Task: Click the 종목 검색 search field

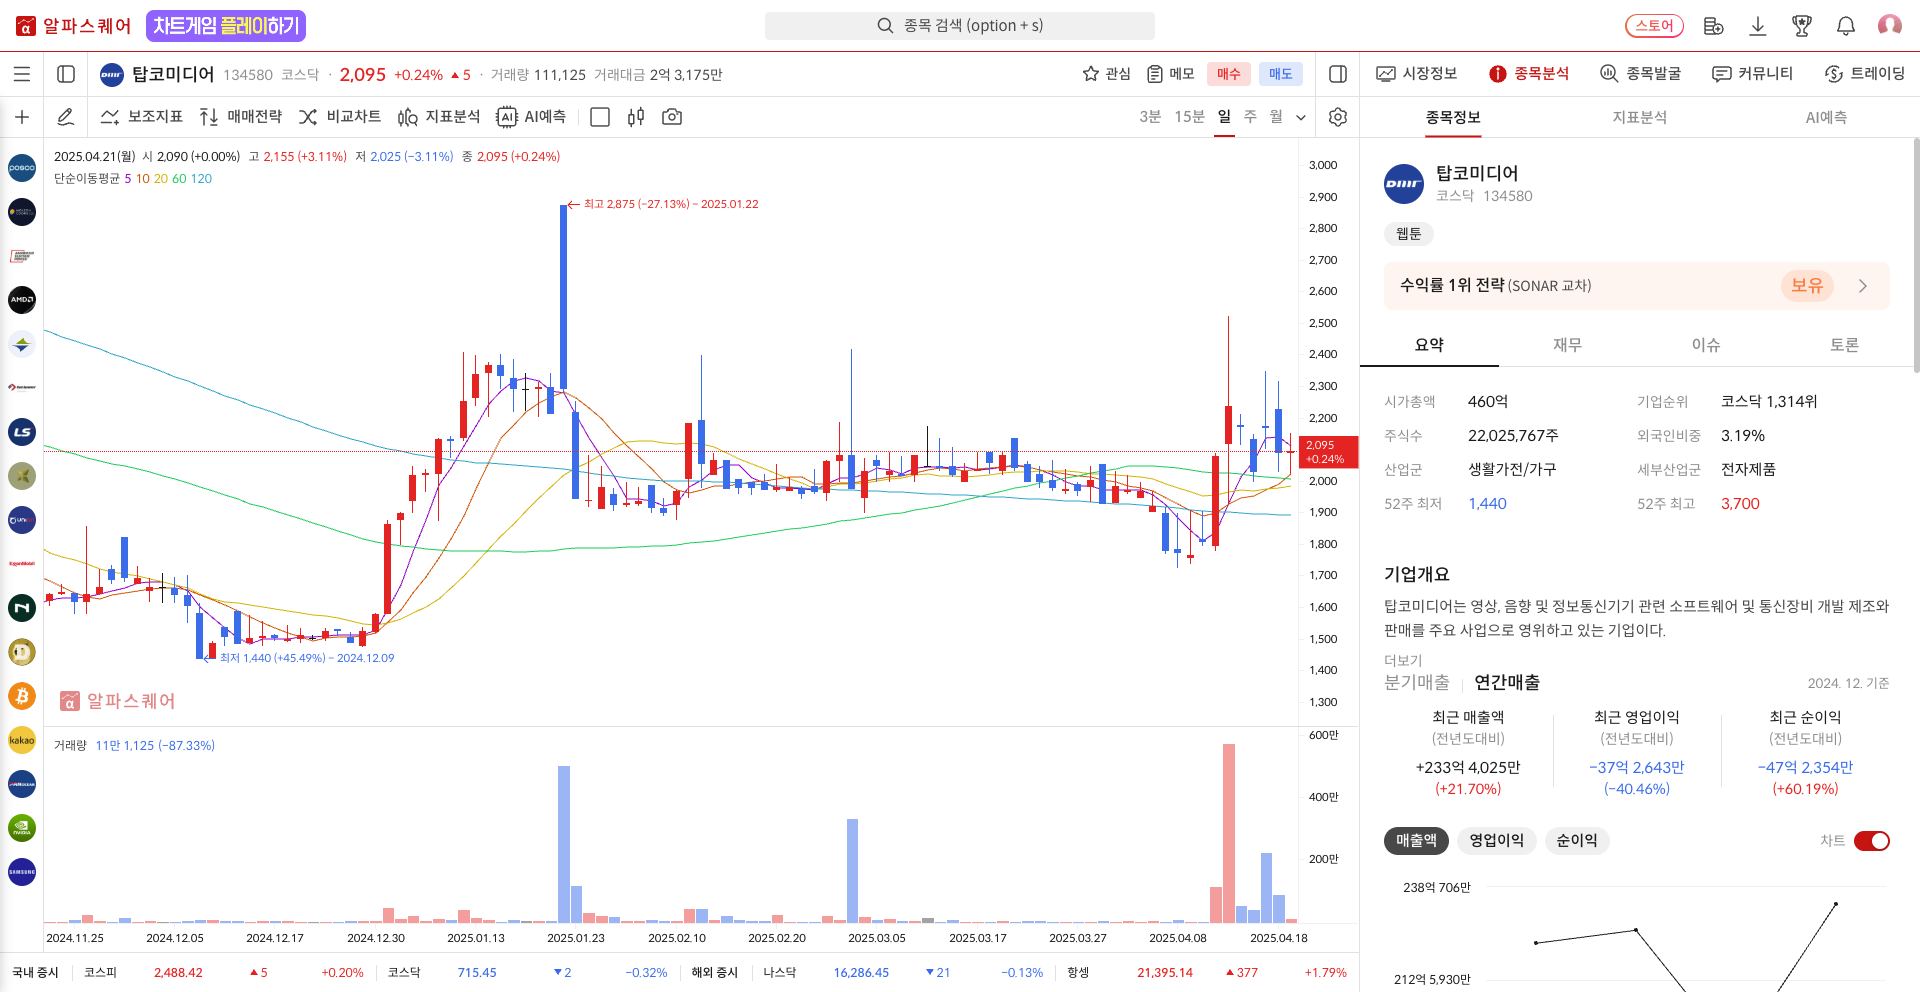Action: 959,26
